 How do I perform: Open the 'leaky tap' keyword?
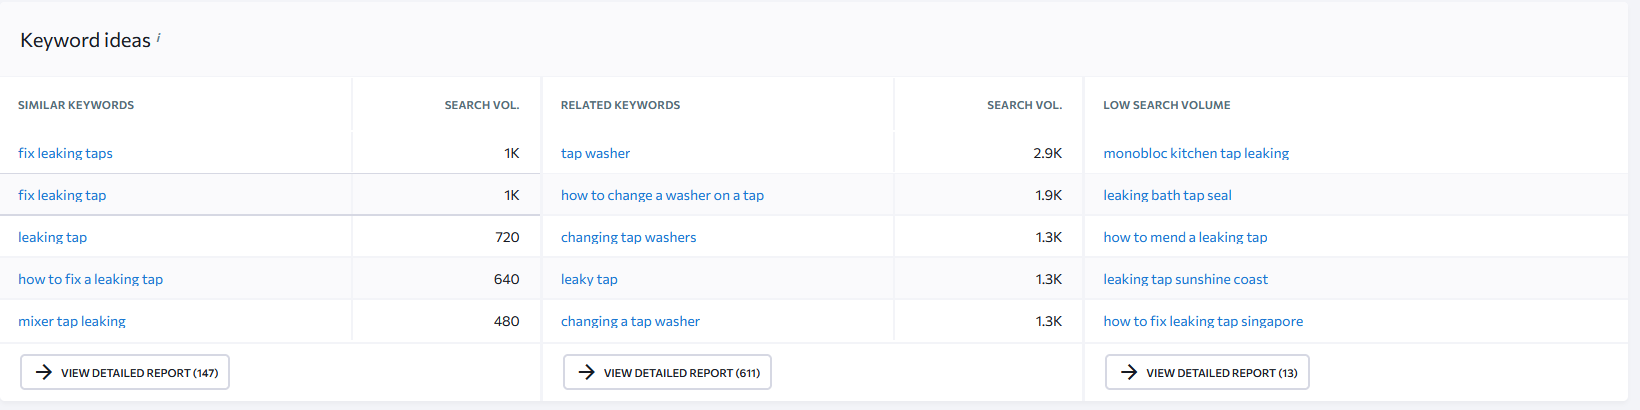tap(589, 279)
